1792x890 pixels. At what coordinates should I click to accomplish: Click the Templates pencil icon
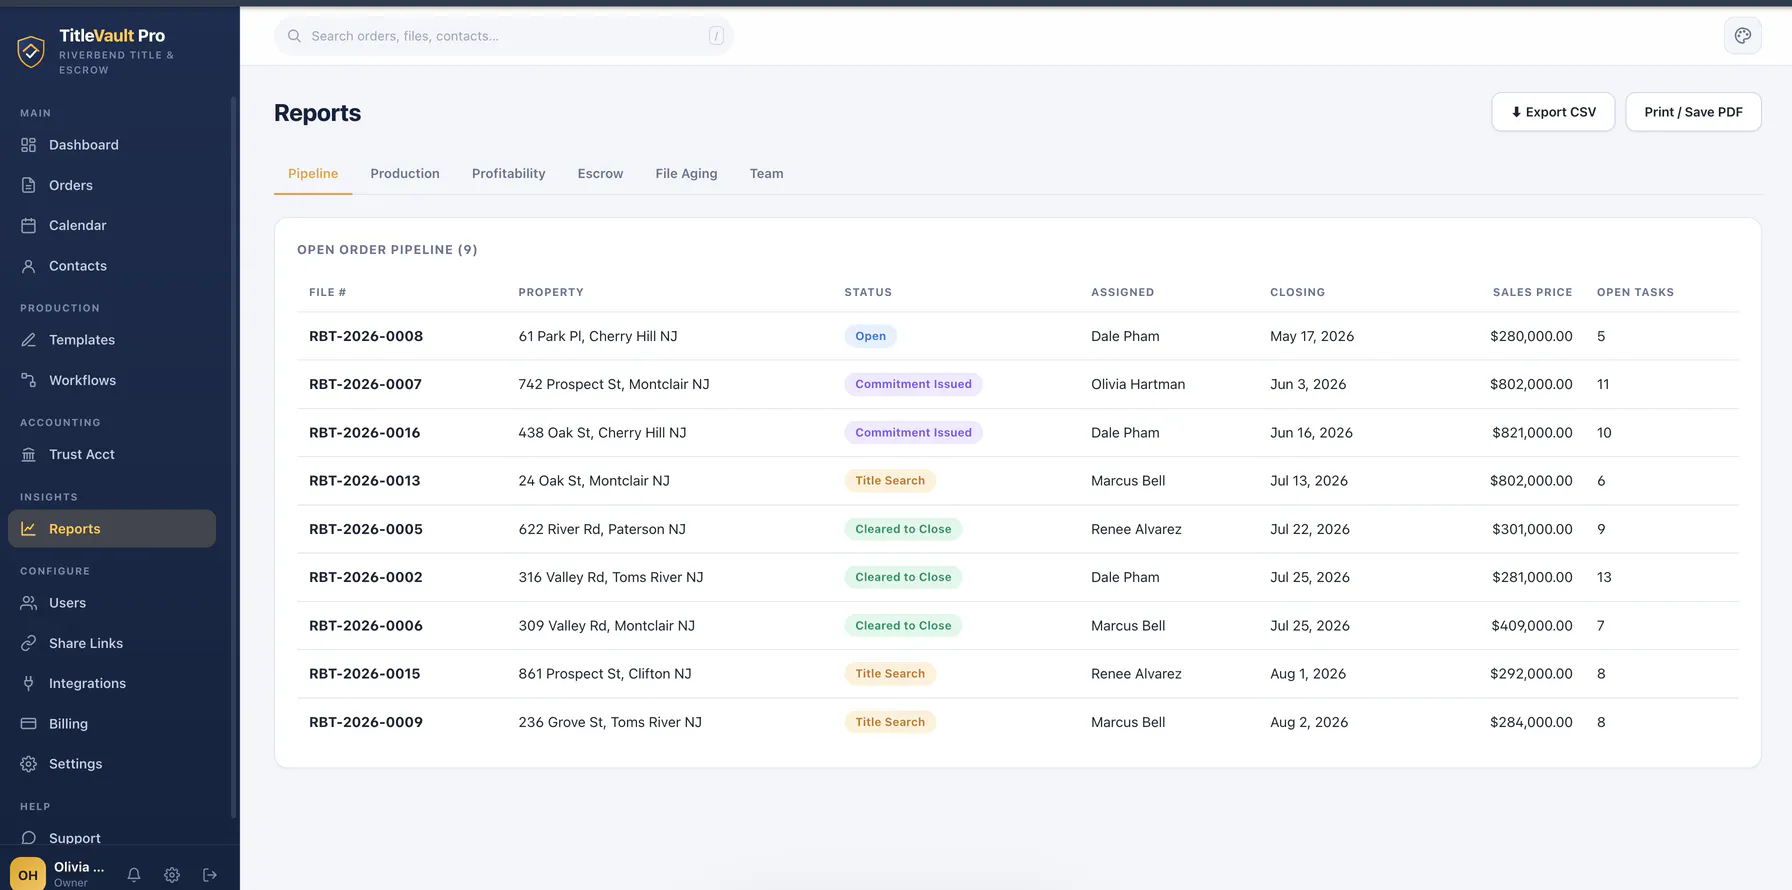pos(28,340)
